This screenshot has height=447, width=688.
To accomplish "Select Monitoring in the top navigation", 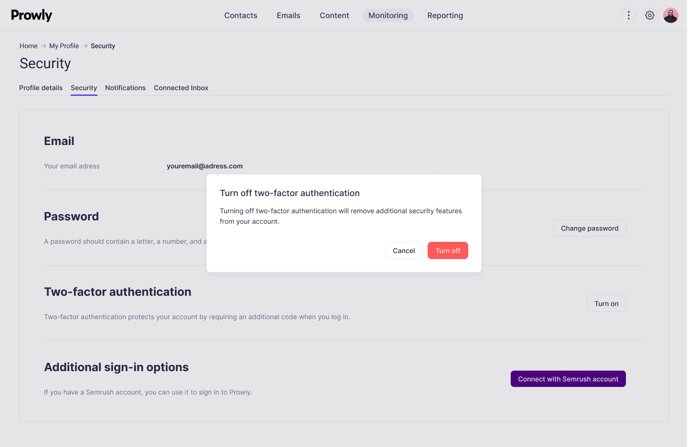I will pos(388,15).
